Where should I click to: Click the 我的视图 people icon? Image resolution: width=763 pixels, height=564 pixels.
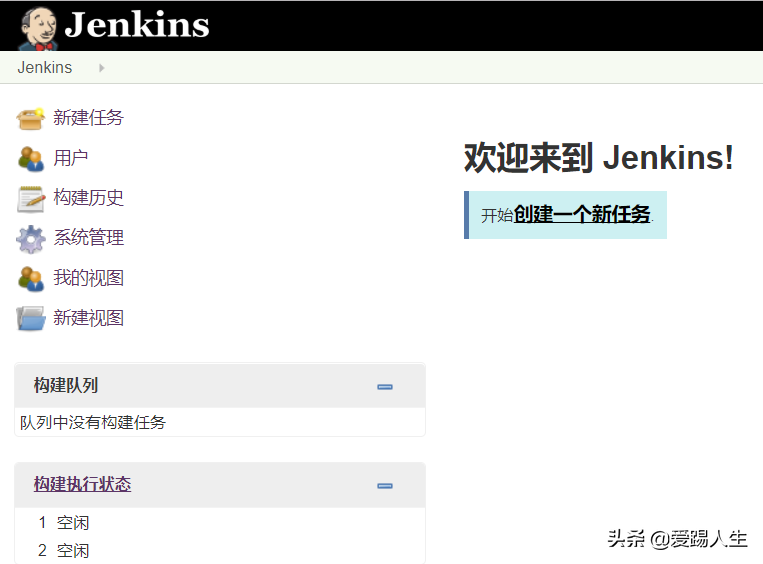(31, 279)
